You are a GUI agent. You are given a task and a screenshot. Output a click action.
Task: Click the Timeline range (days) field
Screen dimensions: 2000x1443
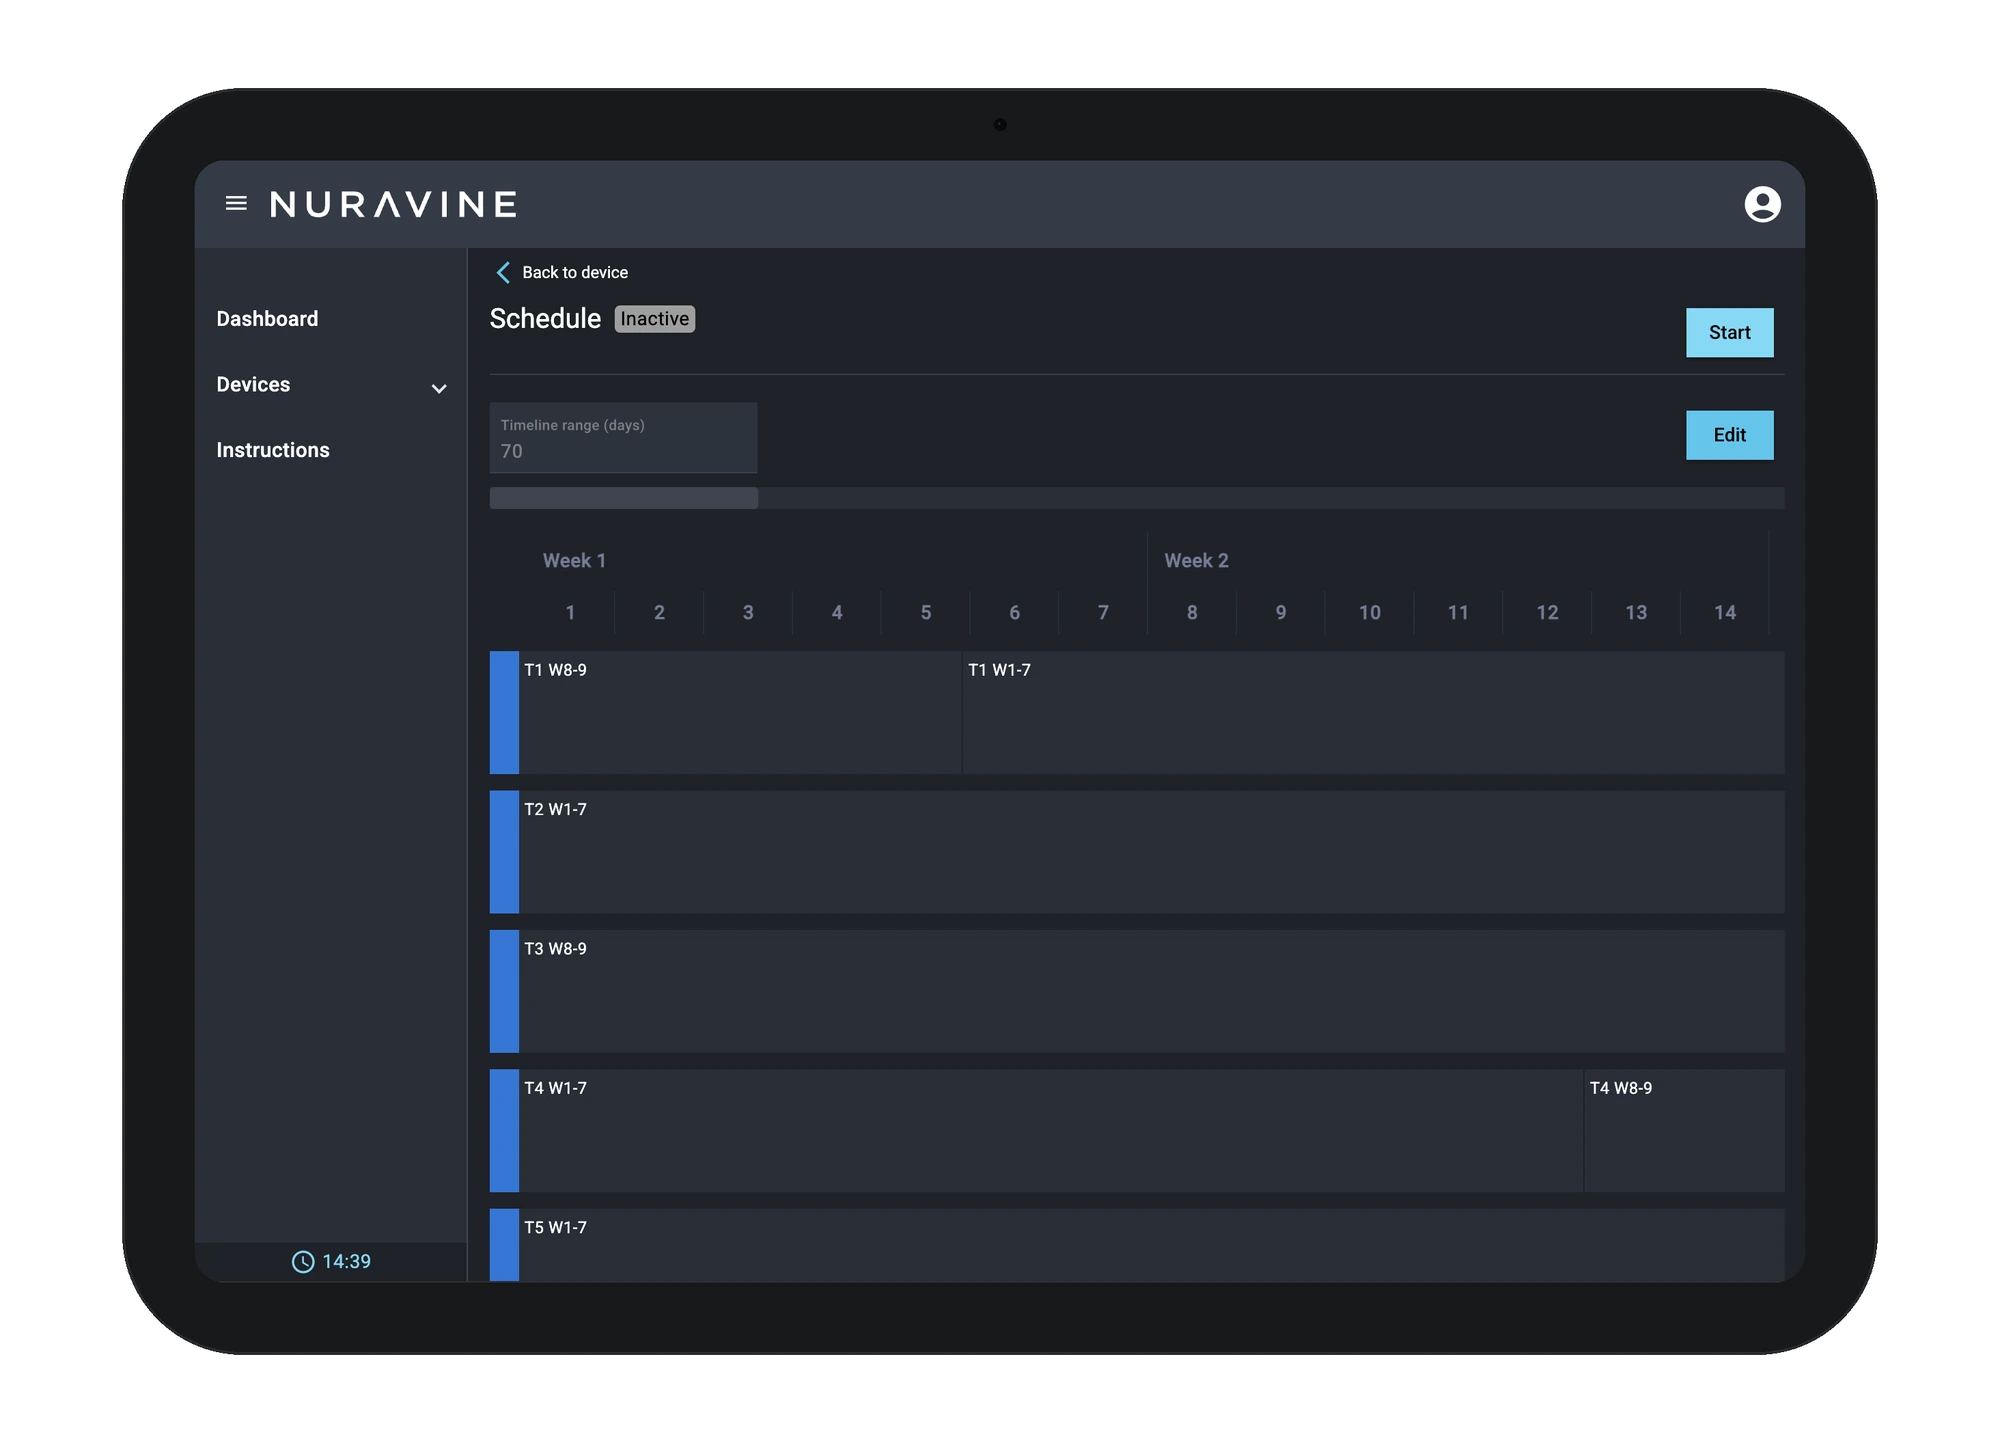coord(623,438)
